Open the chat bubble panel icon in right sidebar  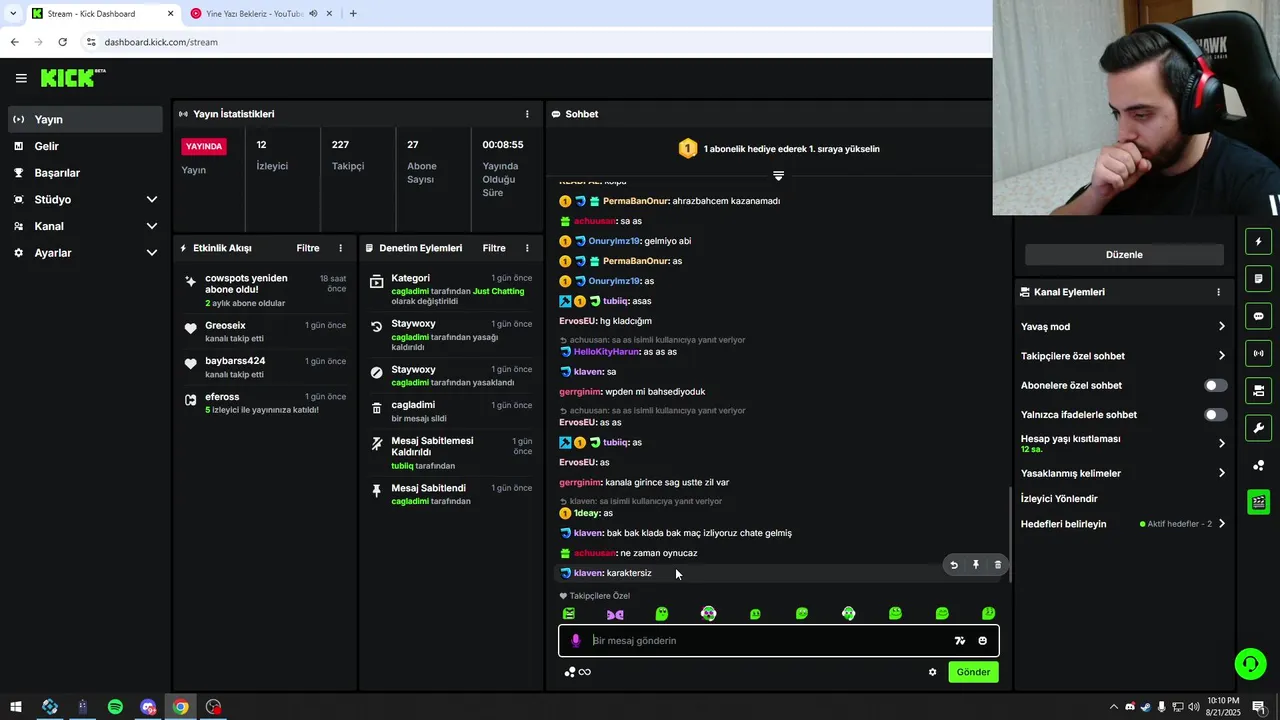pyautogui.click(x=1258, y=316)
